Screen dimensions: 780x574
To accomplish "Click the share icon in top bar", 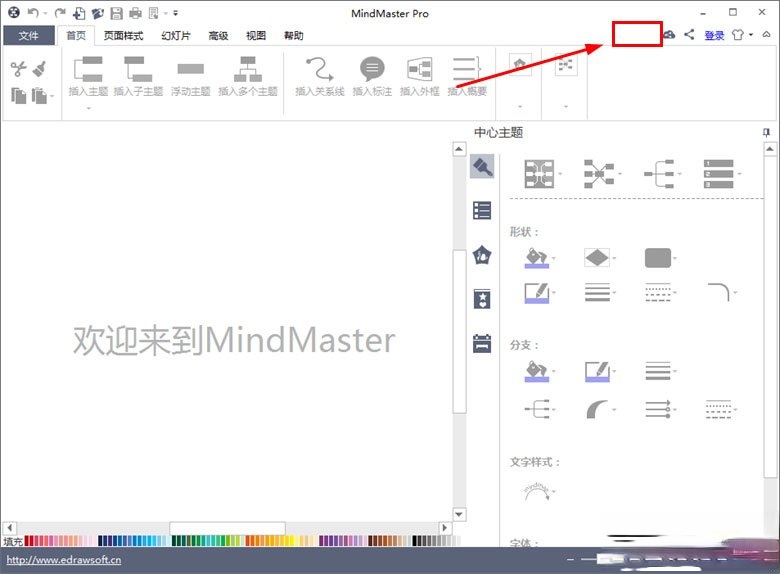I will (x=689, y=34).
